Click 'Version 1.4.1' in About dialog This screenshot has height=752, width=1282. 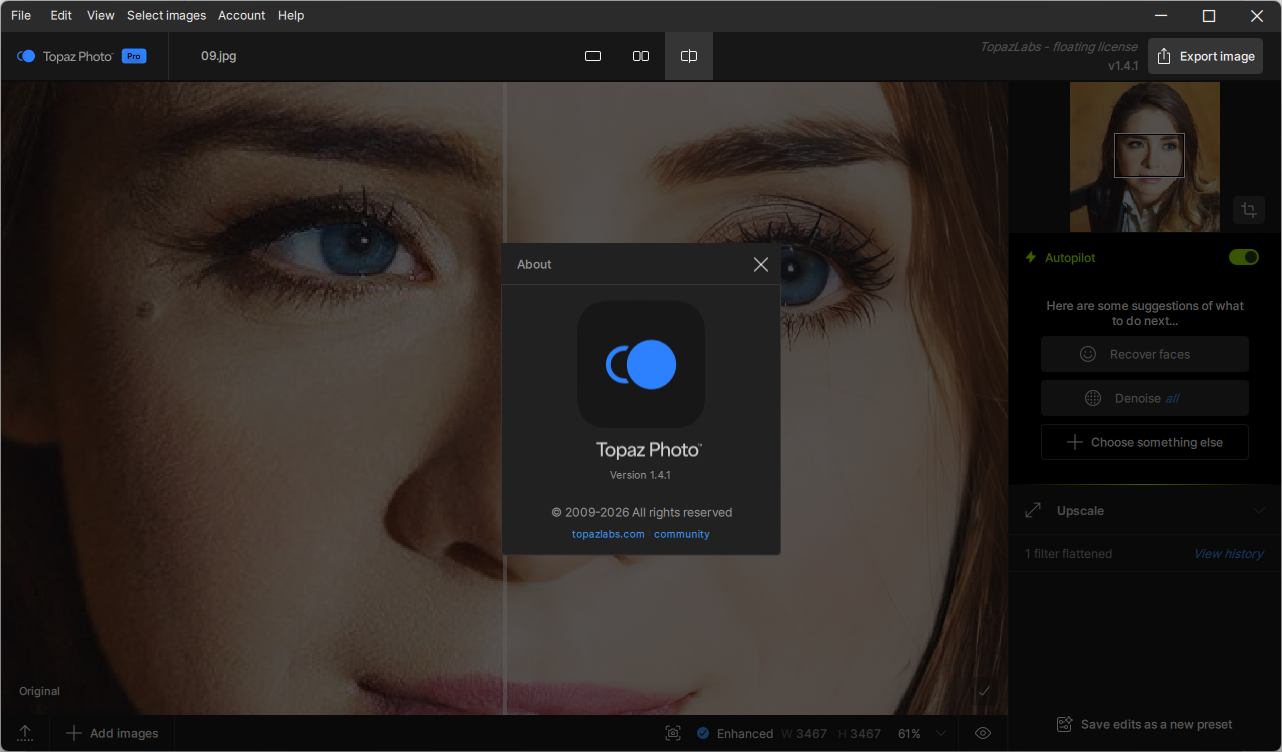(x=640, y=475)
